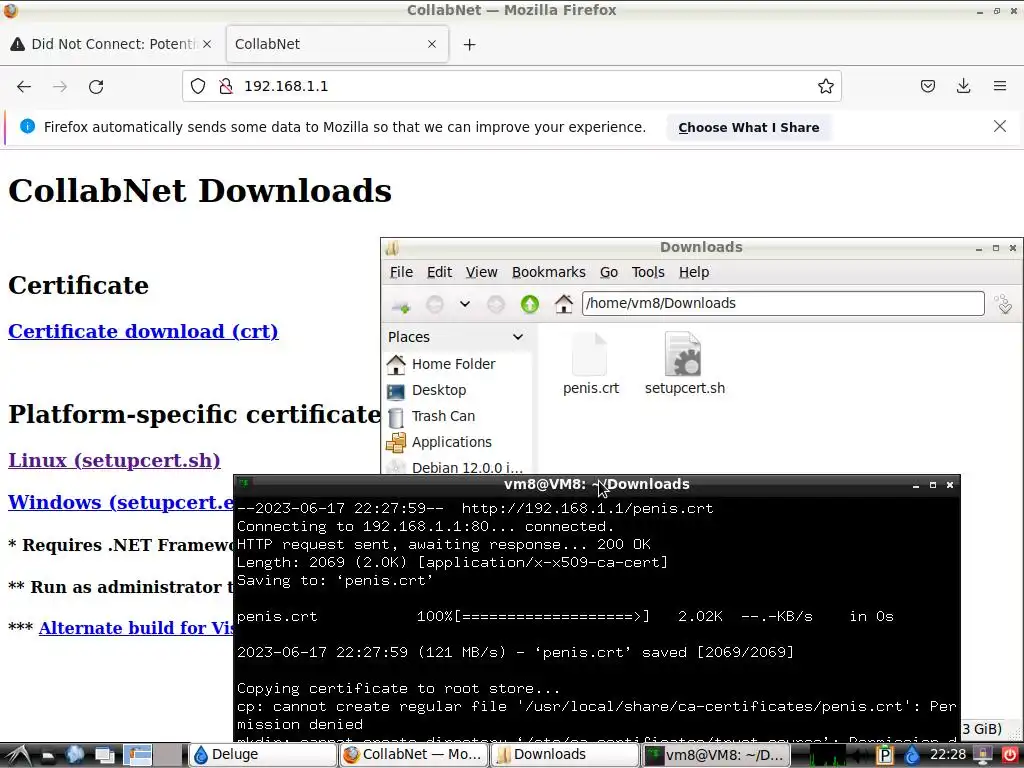Open the tracking protection shield icon
This screenshot has height=768, width=1024.
[198, 86]
